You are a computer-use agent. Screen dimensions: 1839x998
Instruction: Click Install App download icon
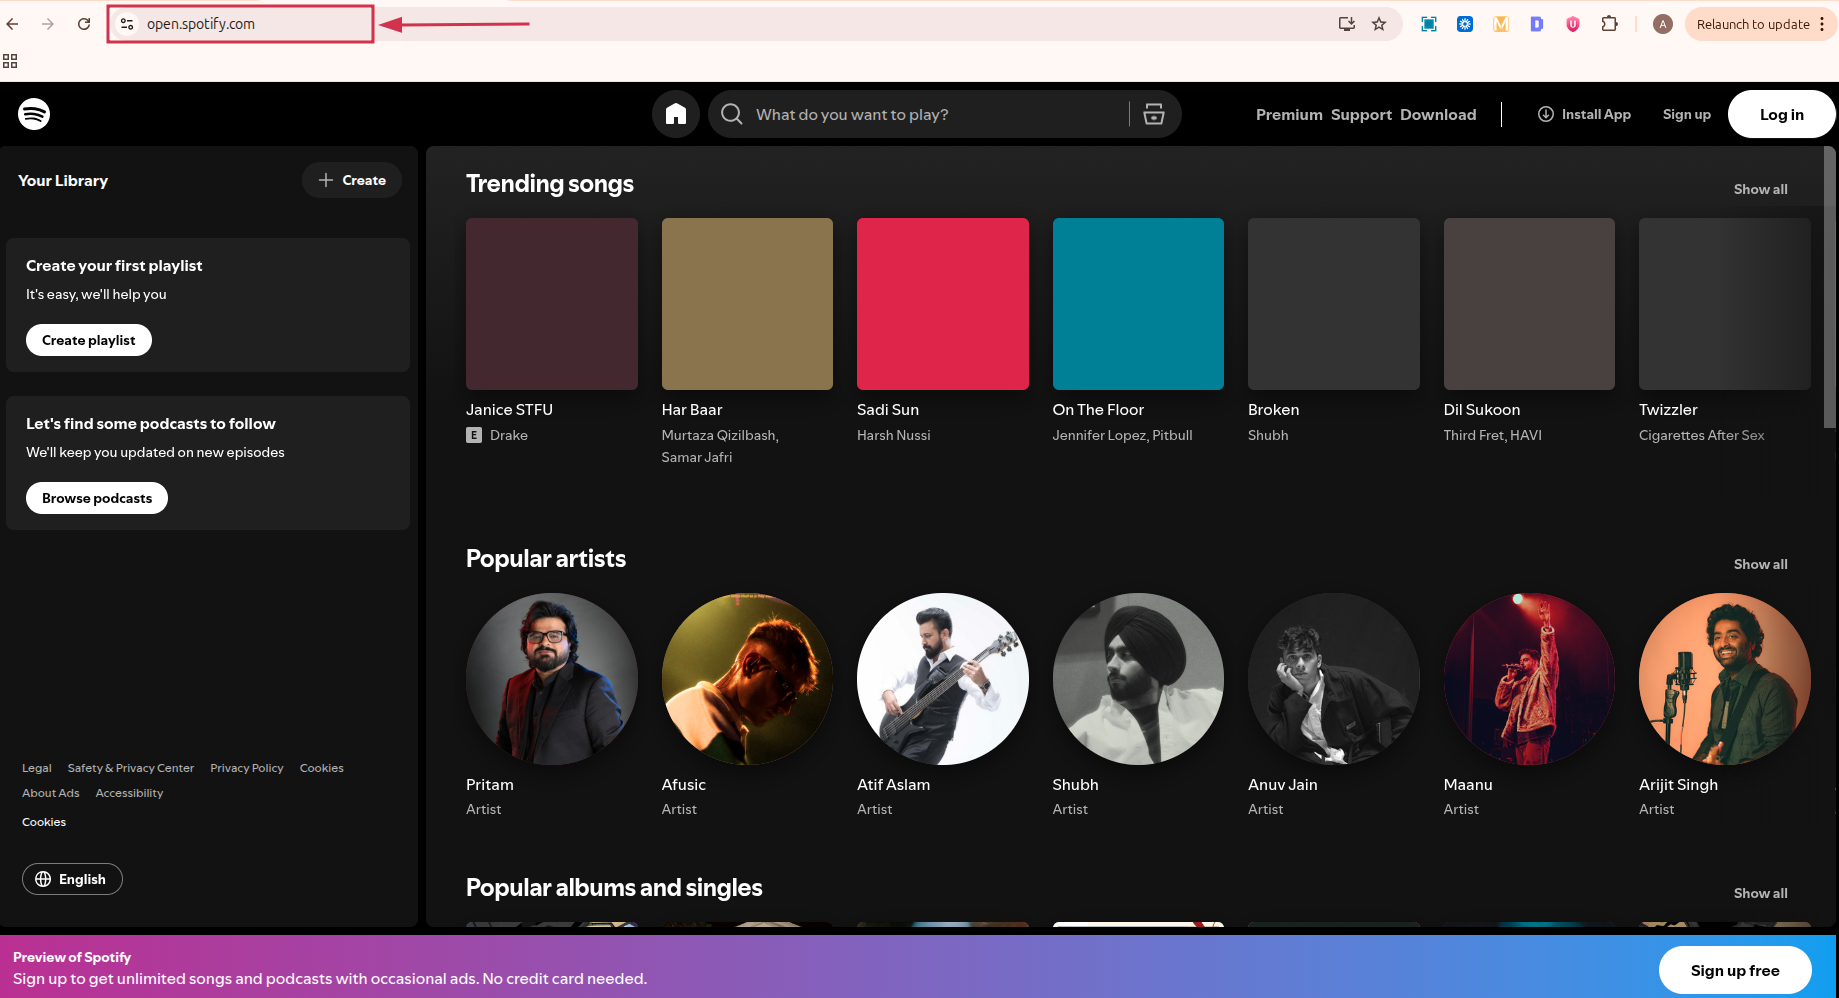[1546, 114]
